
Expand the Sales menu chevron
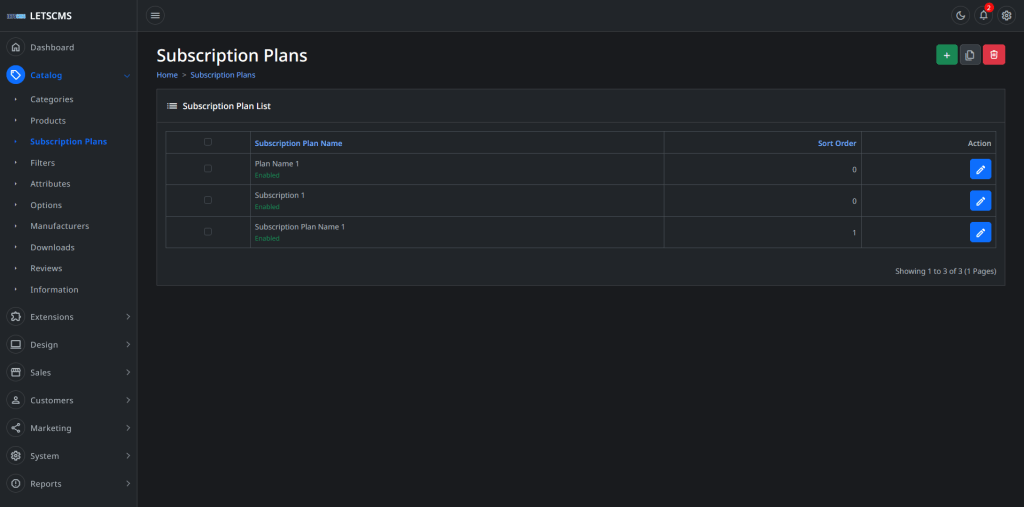[128, 372]
